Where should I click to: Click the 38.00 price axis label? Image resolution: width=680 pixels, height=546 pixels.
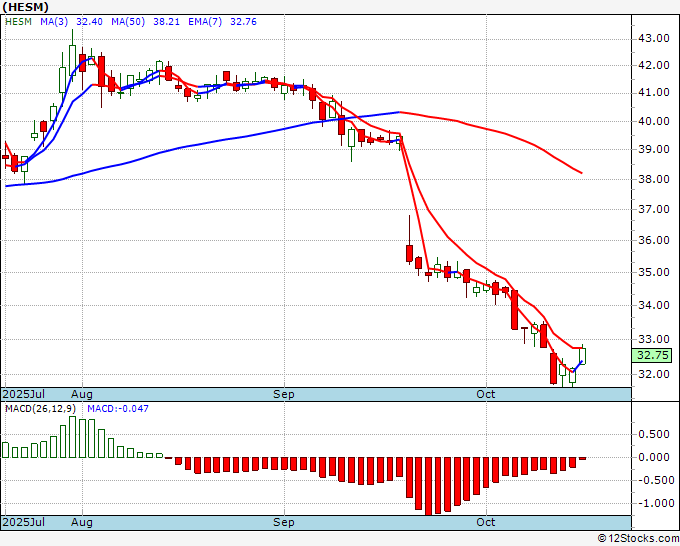(654, 179)
